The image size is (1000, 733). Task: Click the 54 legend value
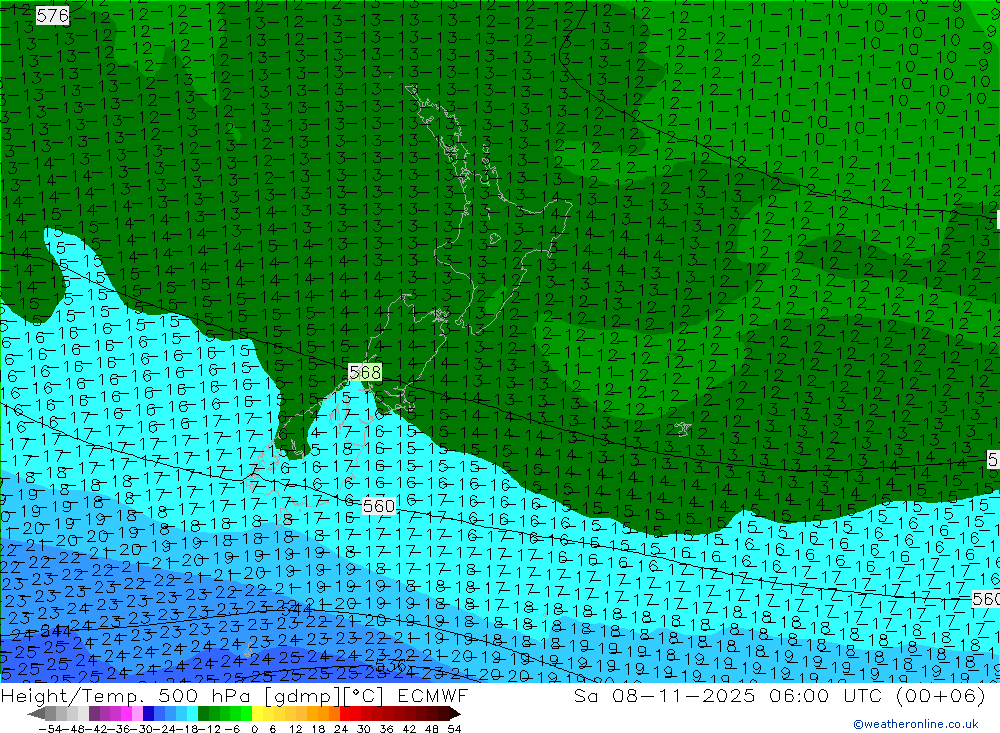454,729
